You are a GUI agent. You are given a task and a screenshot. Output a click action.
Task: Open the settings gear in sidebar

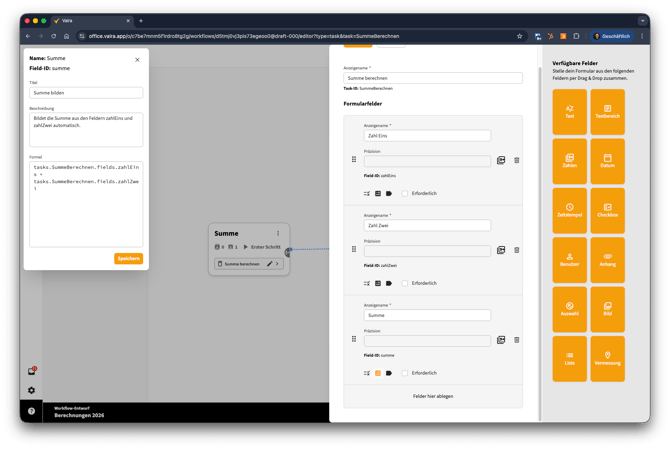32,390
